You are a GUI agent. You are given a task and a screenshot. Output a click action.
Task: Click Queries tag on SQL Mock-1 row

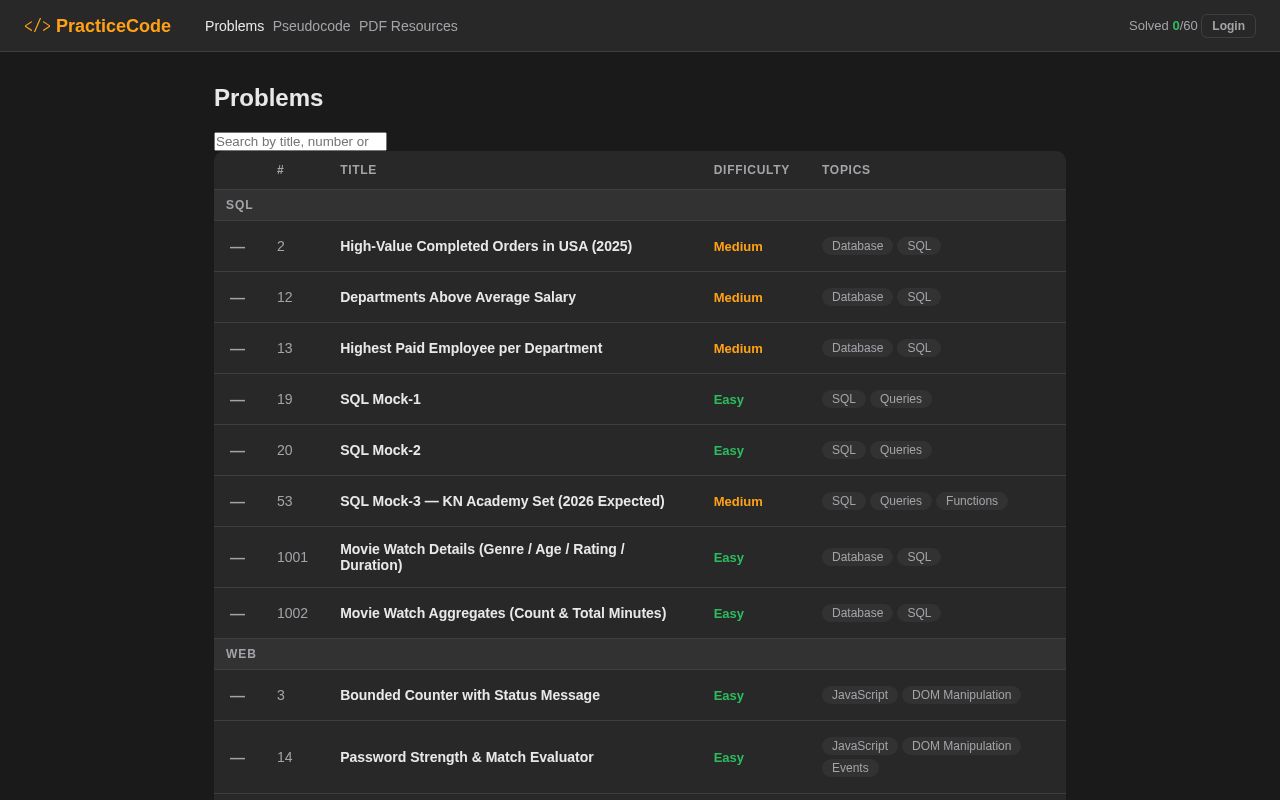[901, 399]
